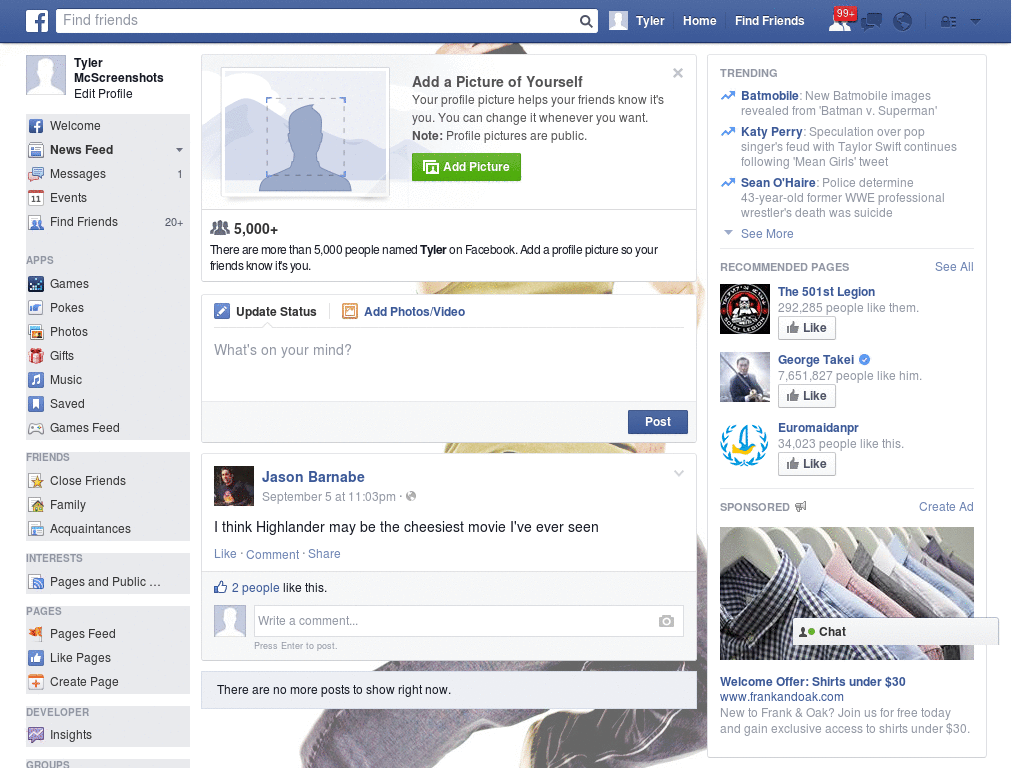Open the post options chevron on Jason's post
The width and height of the screenshot is (1024, 768).
[x=679, y=473]
